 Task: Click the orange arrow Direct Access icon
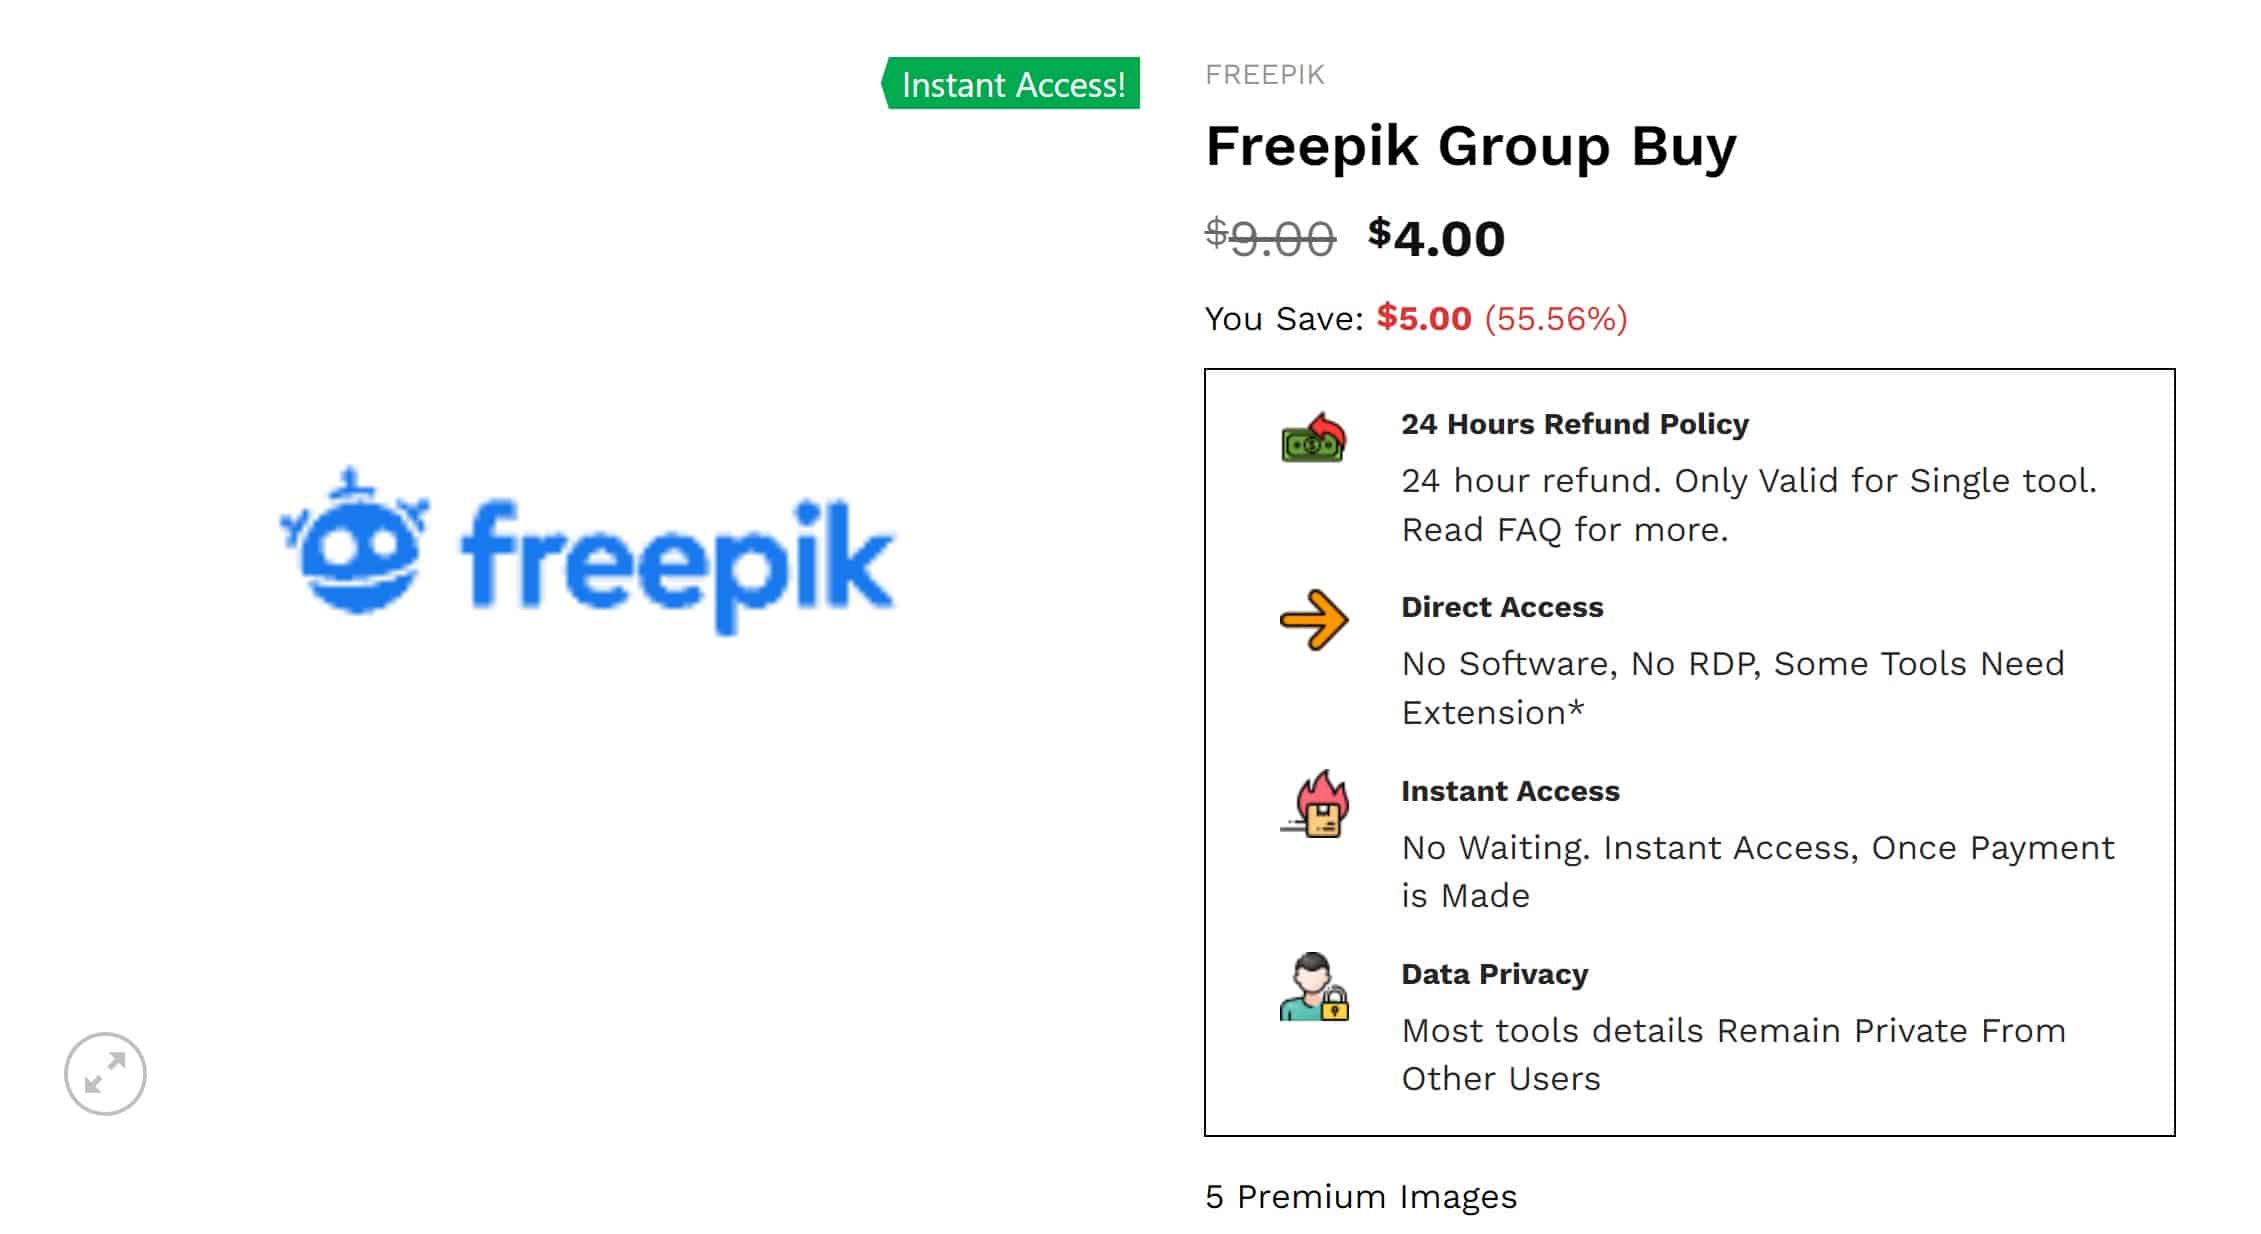click(x=1317, y=622)
